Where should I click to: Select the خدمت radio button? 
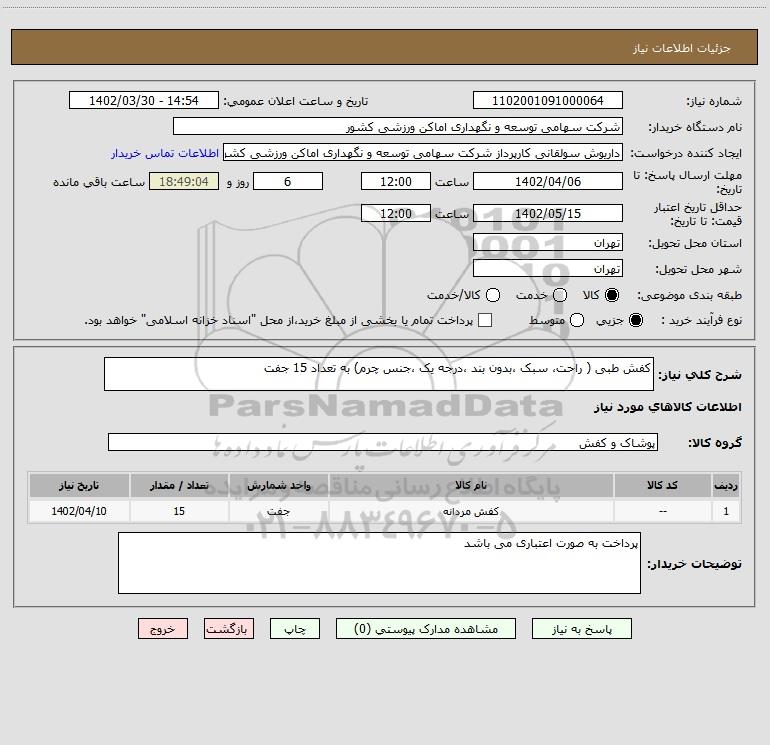point(560,295)
